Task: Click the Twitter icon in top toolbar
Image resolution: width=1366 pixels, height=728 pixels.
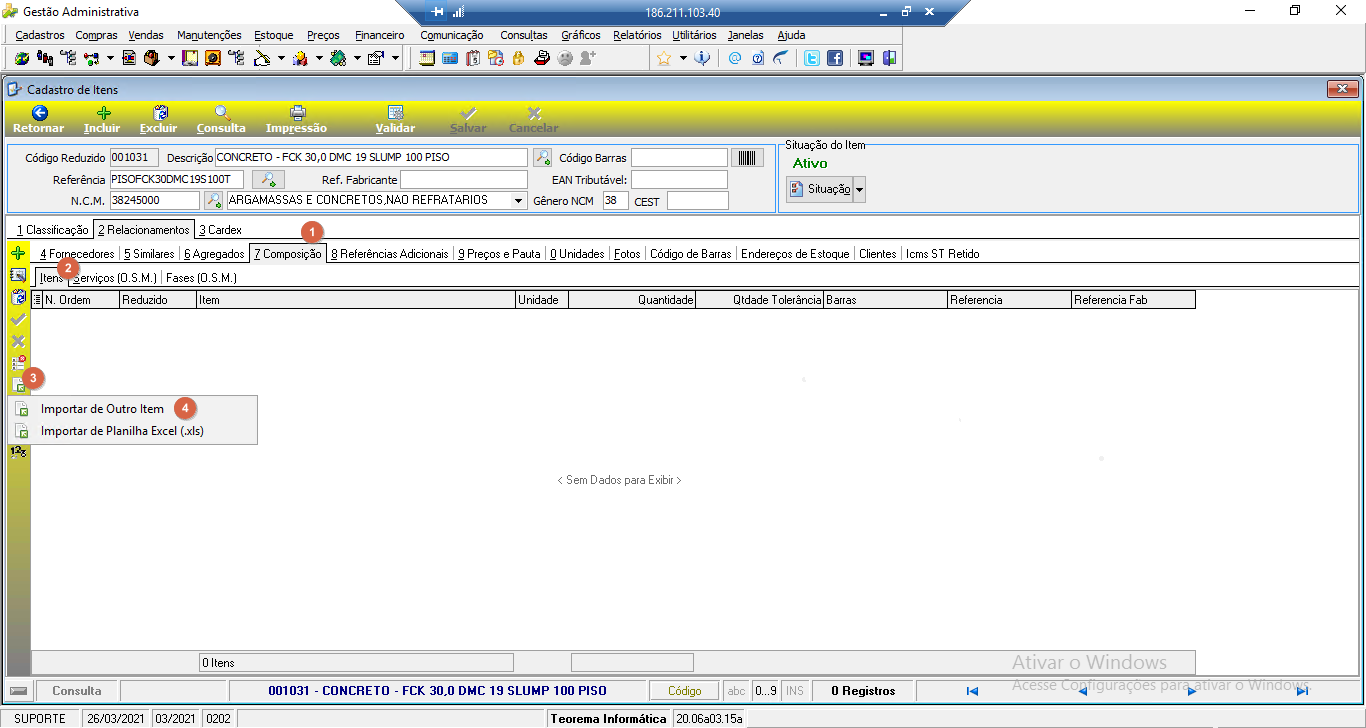Action: (x=812, y=58)
